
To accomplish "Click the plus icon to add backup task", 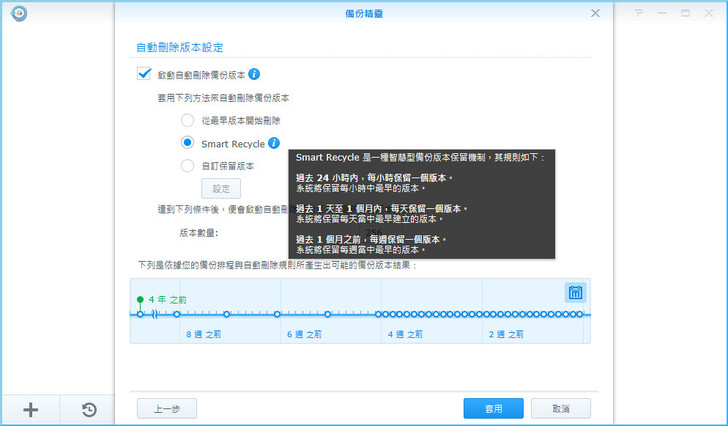I will [x=30, y=409].
